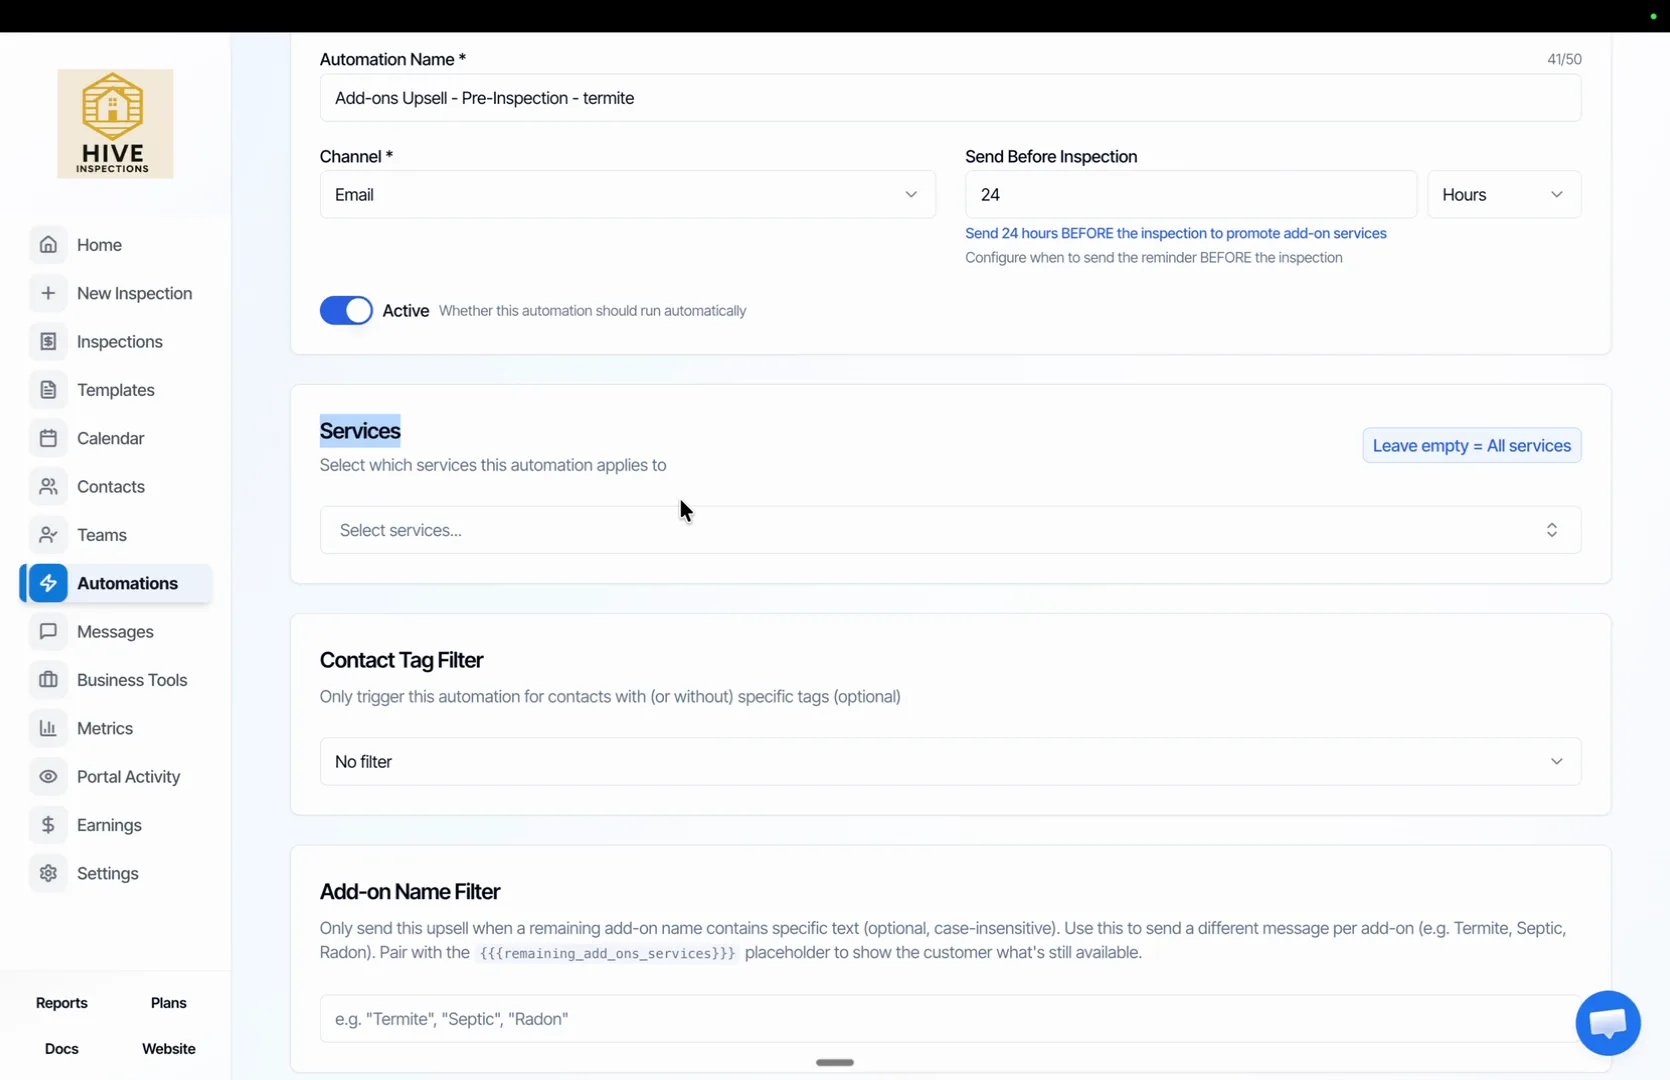Click the Metrics bar chart icon
Screen dimensions: 1670x1080
[x=48, y=728]
